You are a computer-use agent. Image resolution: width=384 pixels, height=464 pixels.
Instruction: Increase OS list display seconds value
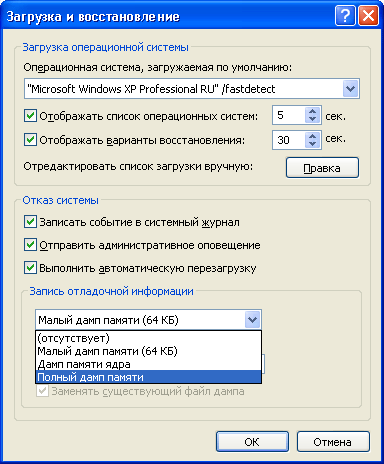point(312,111)
